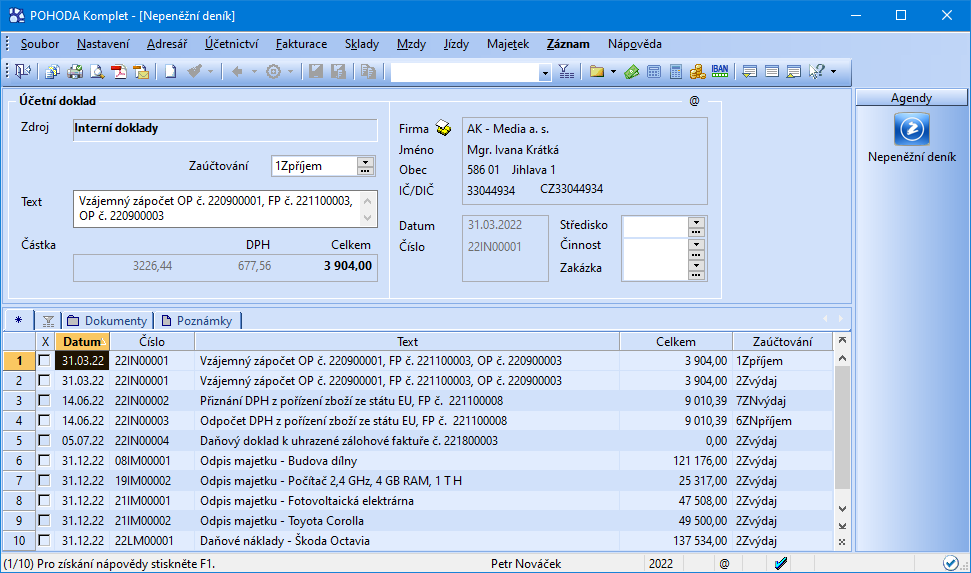Switch to the Dokumenty tab
The height and width of the screenshot is (573, 971).
[x=108, y=320]
